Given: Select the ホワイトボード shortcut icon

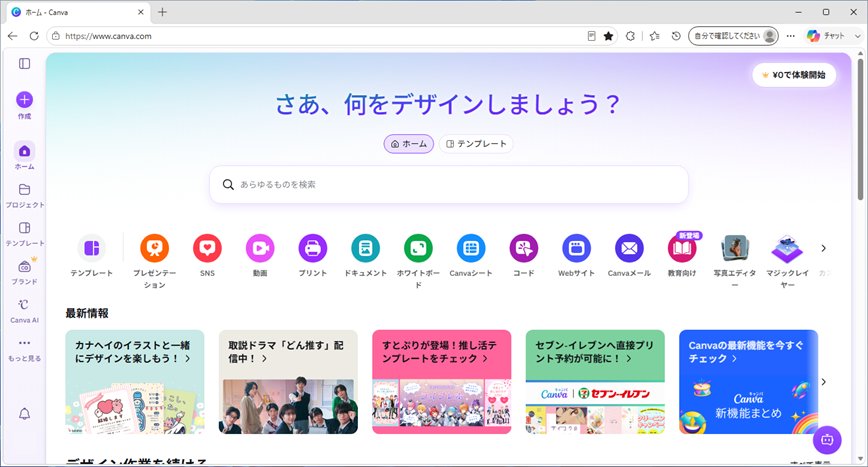Looking at the screenshot, I should 418,248.
